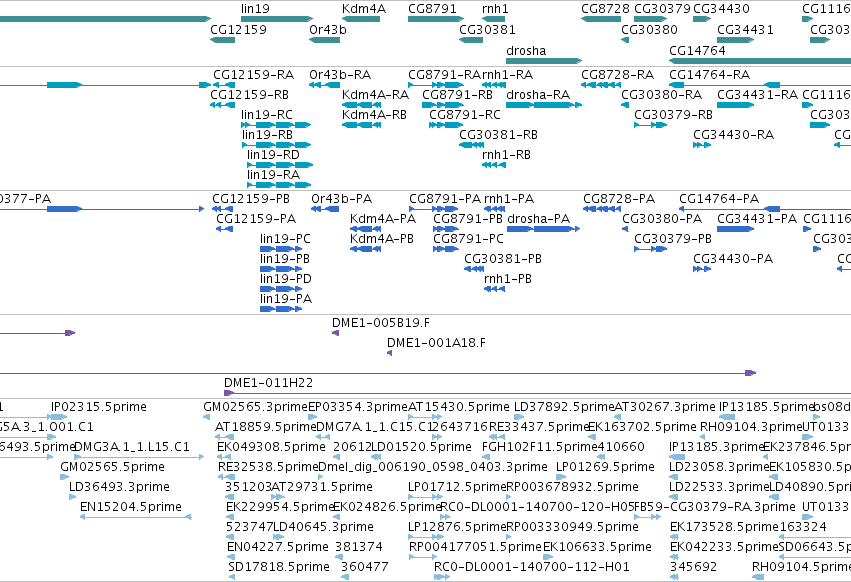Click the lin19 gene label in top track

click(255, 9)
